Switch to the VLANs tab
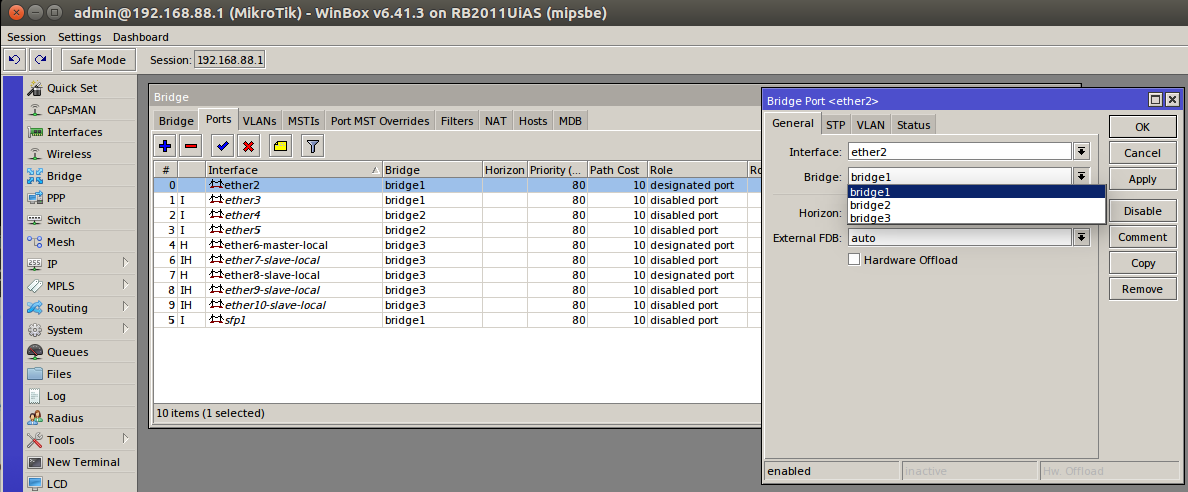Image resolution: width=1188 pixels, height=492 pixels. [x=259, y=121]
